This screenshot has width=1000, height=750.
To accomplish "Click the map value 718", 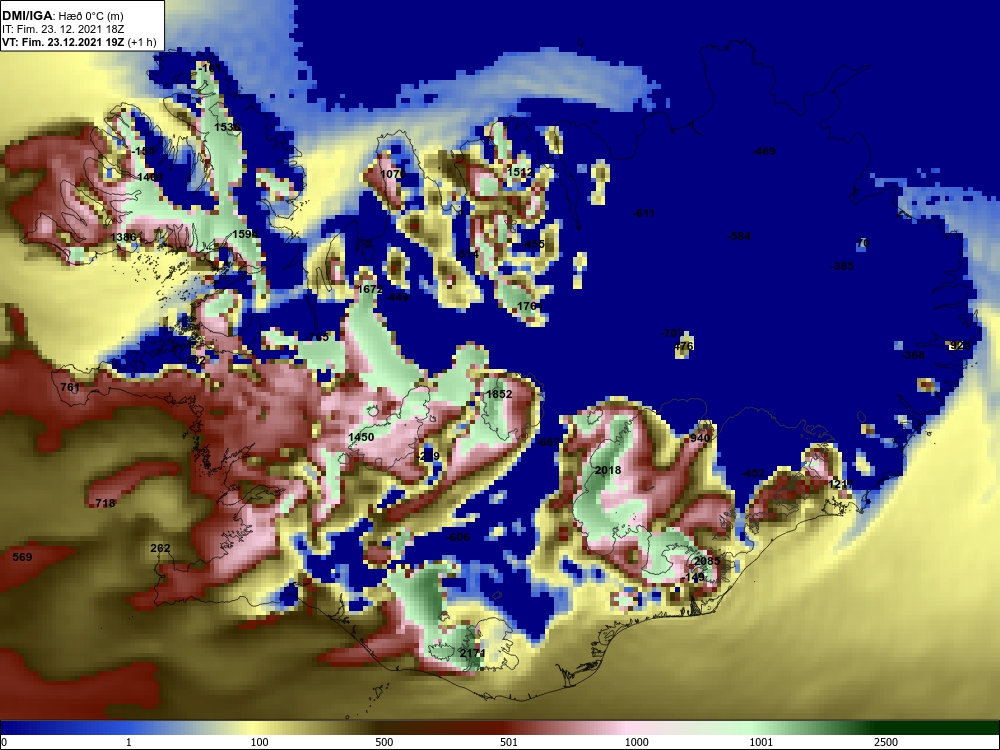I will click(105, 503).
